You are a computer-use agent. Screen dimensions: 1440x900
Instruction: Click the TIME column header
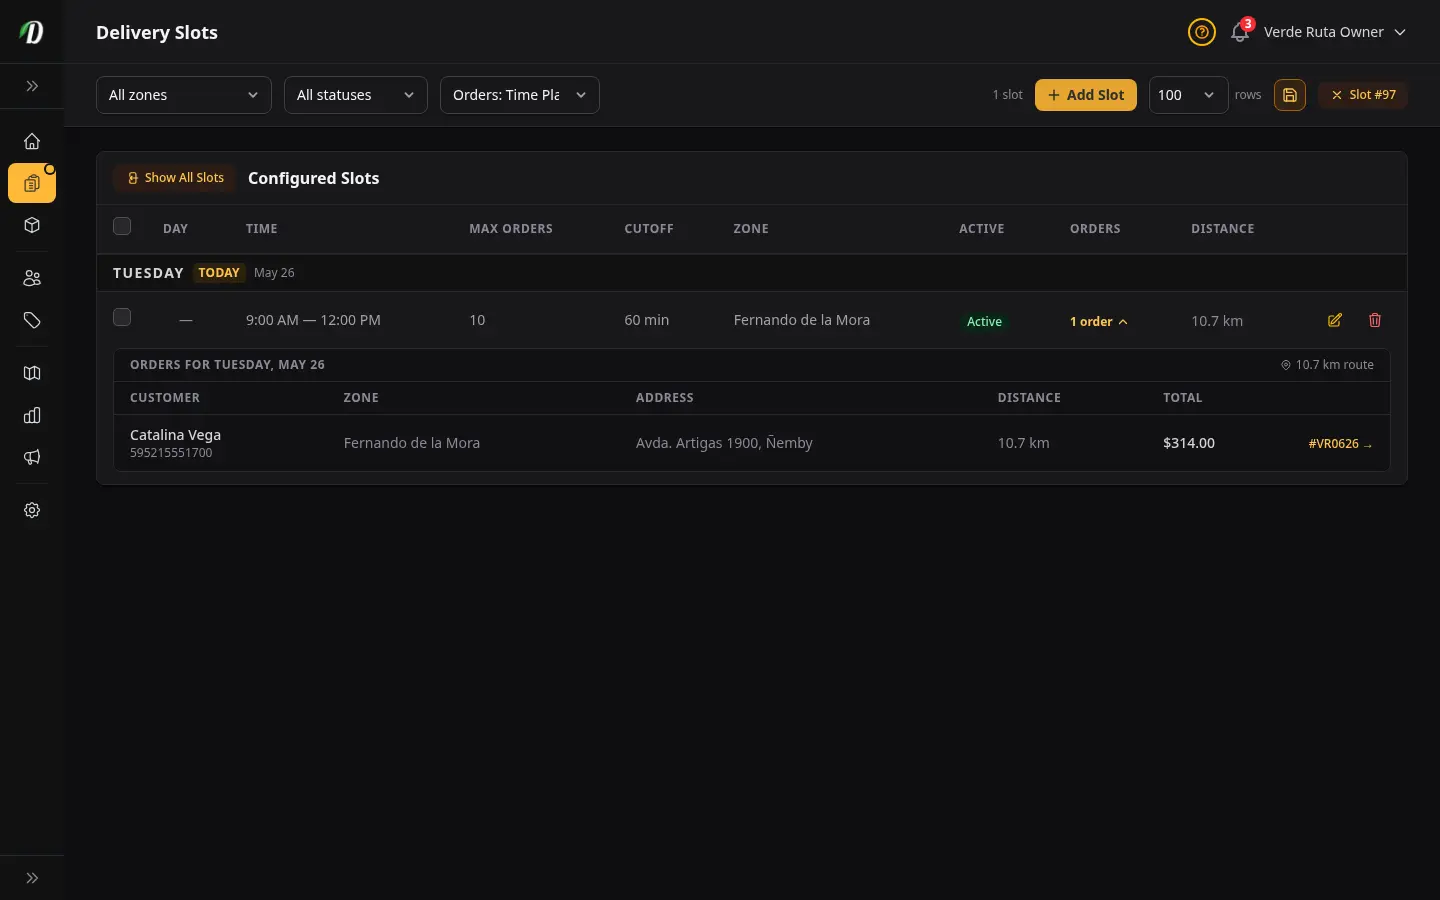(262, 229)
